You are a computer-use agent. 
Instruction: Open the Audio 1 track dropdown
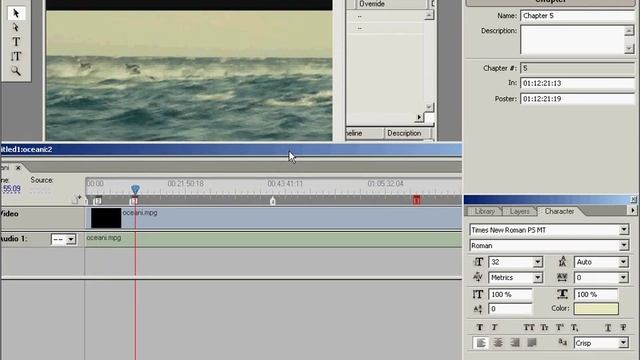point(71,239)
